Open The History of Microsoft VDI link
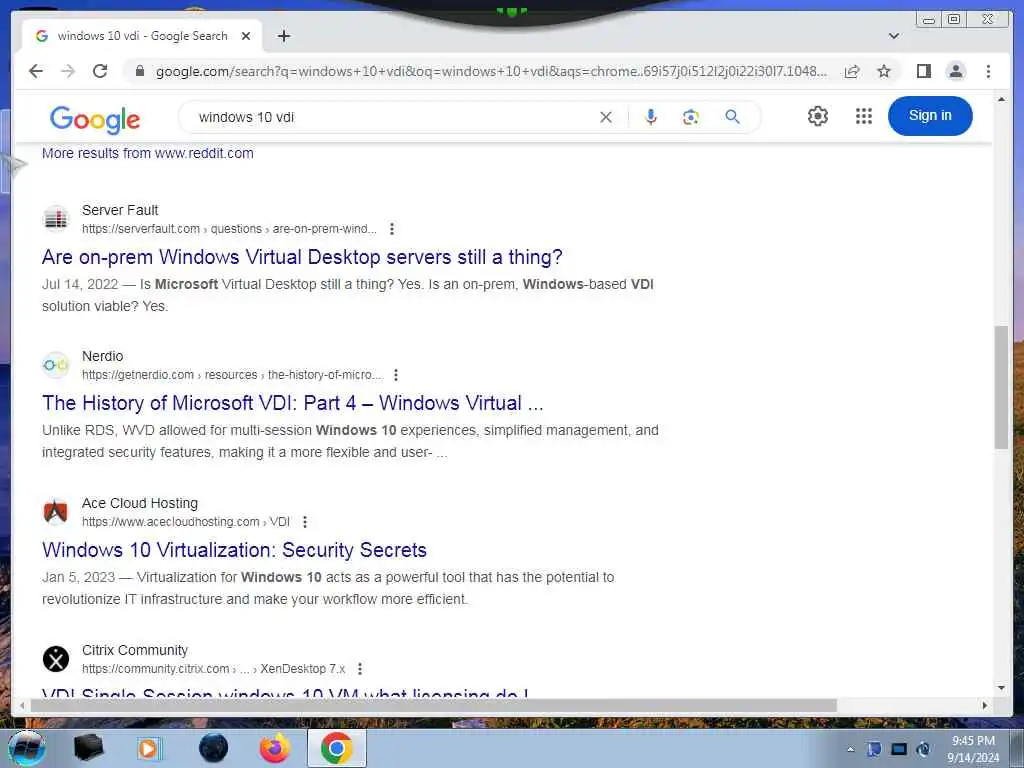The image size is (1024, 768). pyautogui.click(x=293, y=403)
